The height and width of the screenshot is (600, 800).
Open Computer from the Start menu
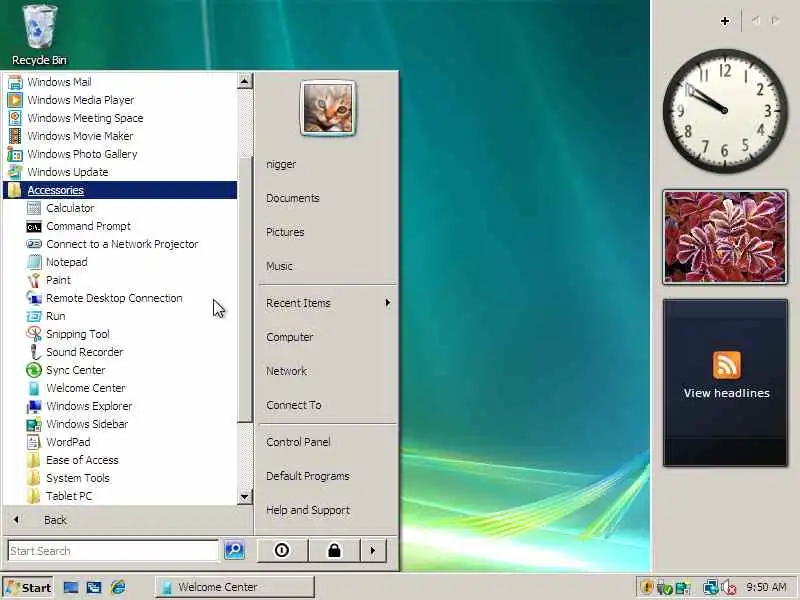[x=328, y=337]
